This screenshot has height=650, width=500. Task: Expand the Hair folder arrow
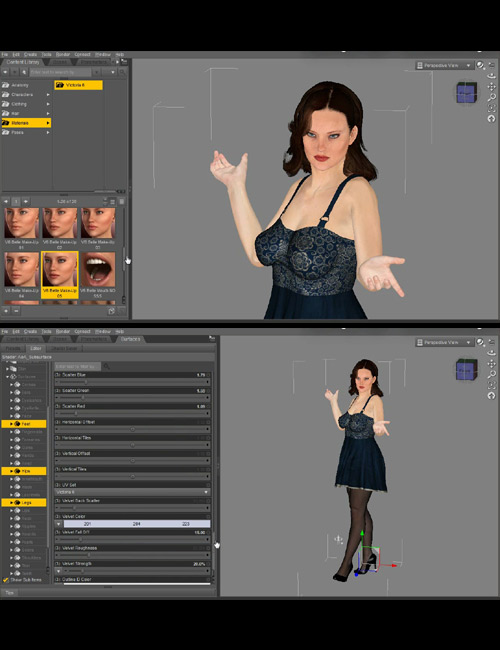pos(48,114)
